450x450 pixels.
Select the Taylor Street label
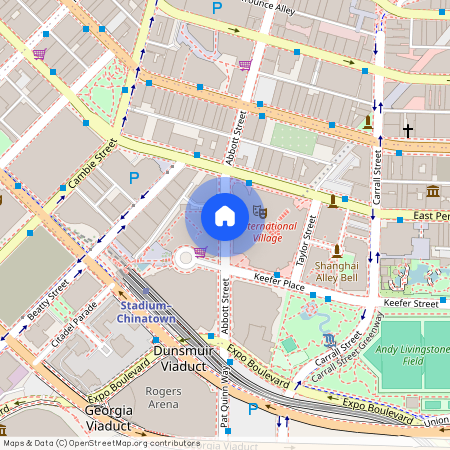point(306,241)
